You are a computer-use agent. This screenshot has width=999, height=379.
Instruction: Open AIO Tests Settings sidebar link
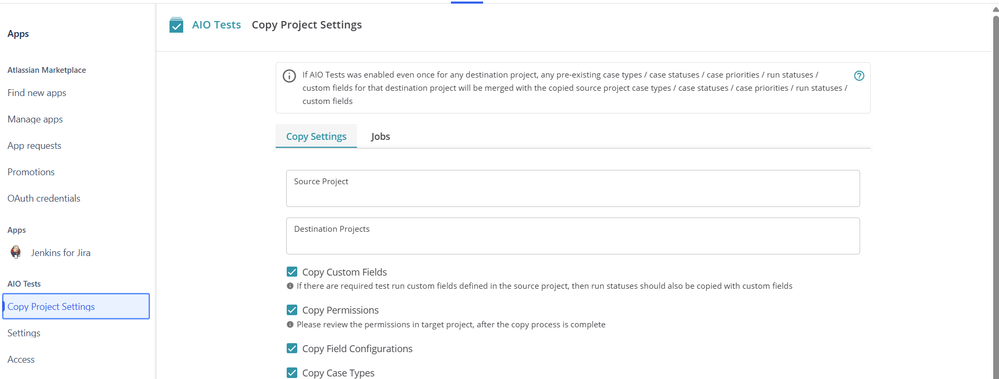point(24,333)
